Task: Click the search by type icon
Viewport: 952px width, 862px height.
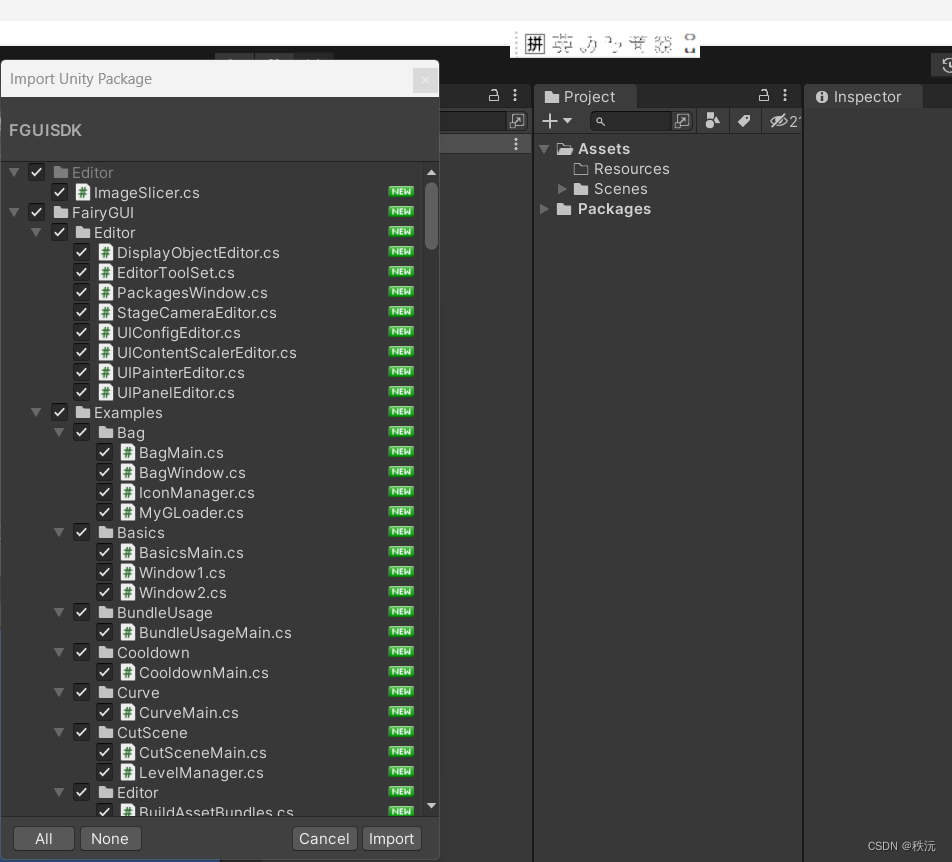Action: click(x=712, y=121)
